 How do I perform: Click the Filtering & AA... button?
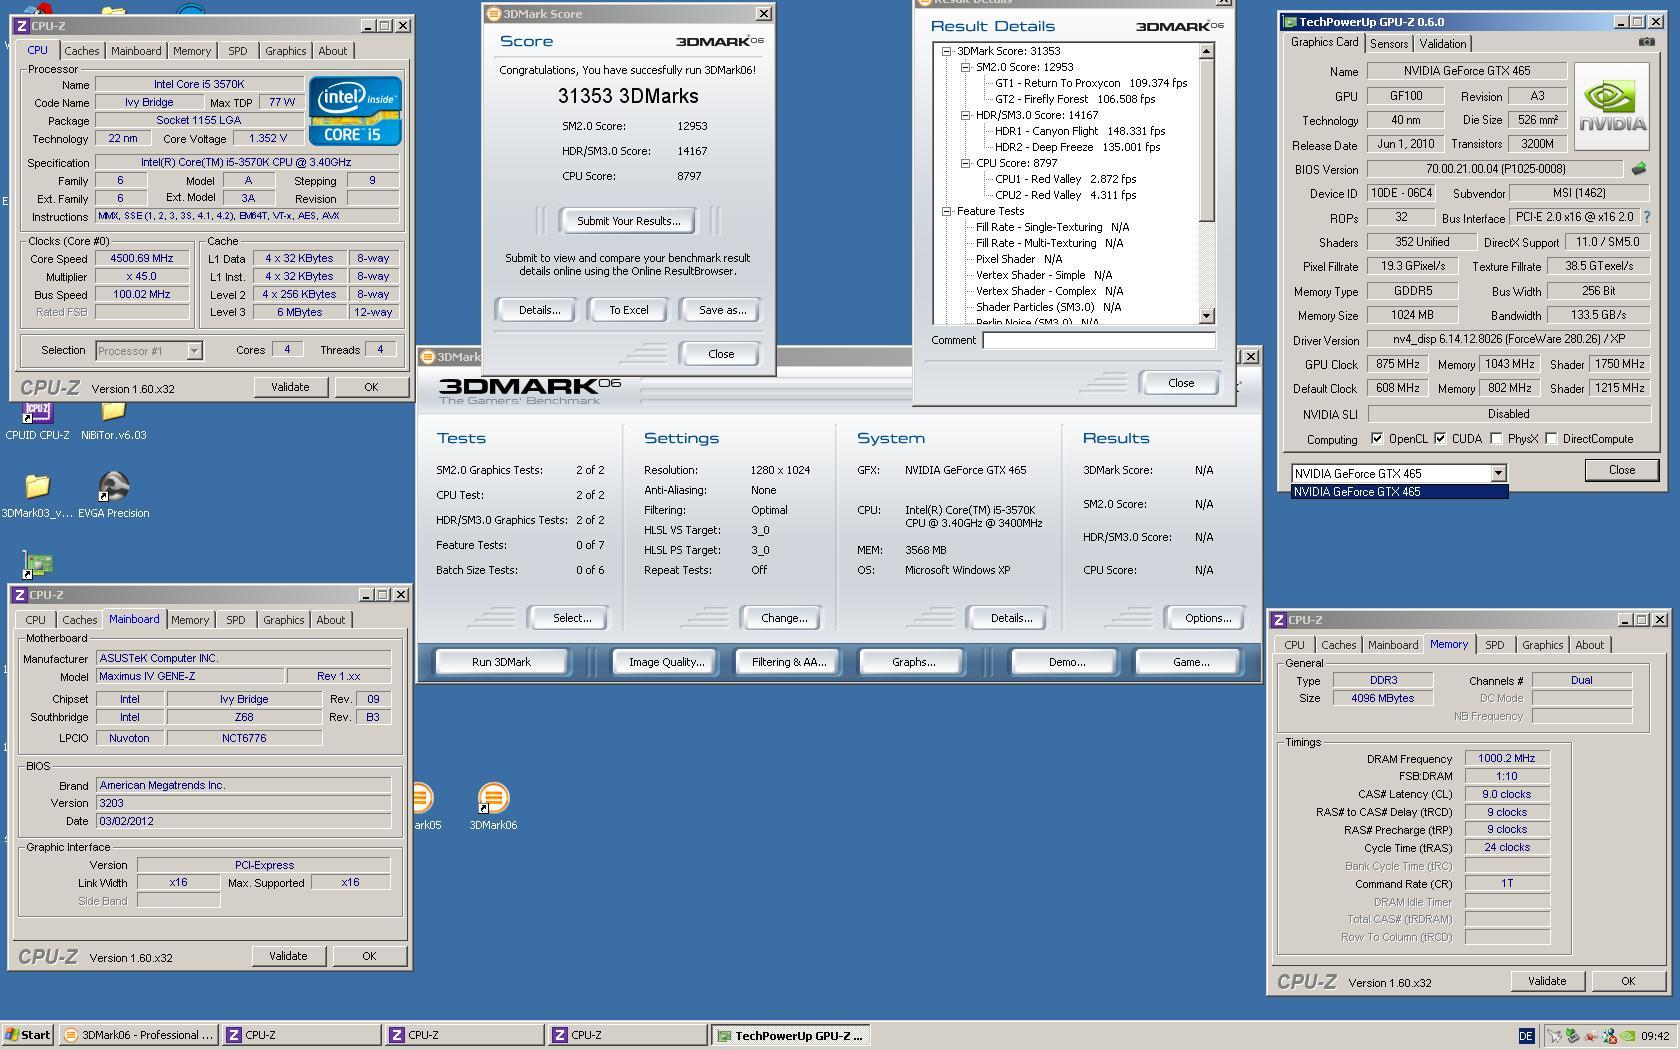tap(788, 662)
